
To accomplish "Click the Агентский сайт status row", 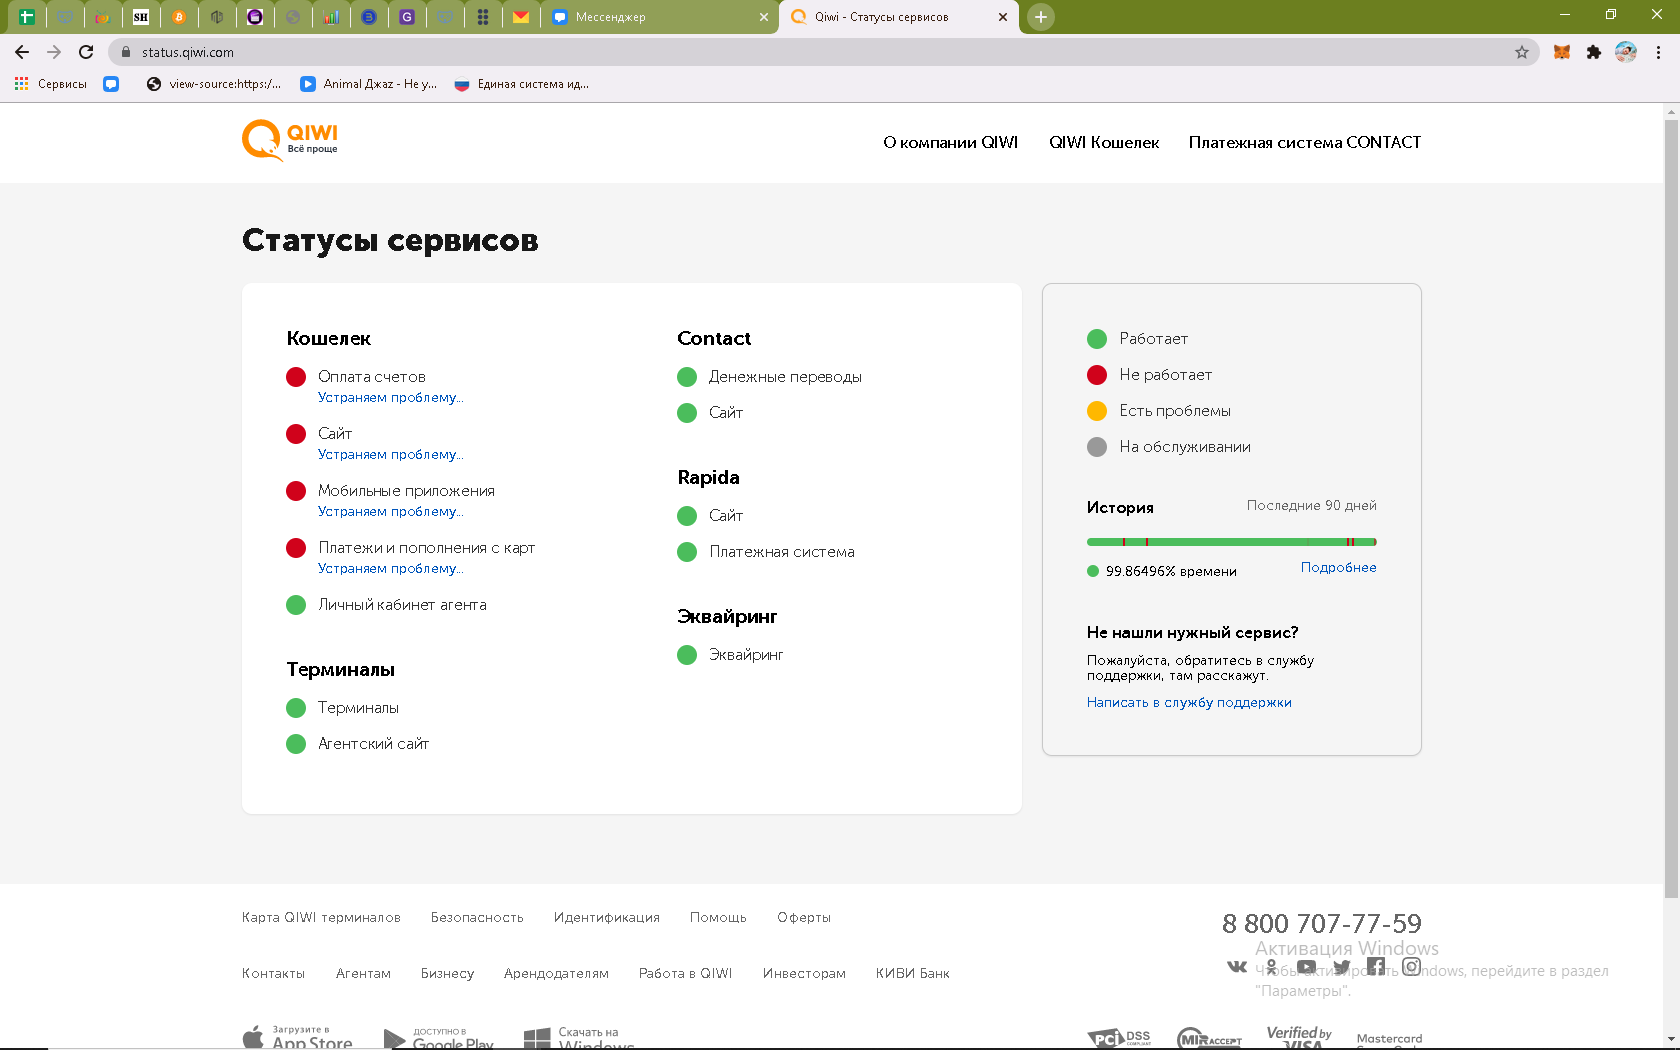I will pos(358,743).
